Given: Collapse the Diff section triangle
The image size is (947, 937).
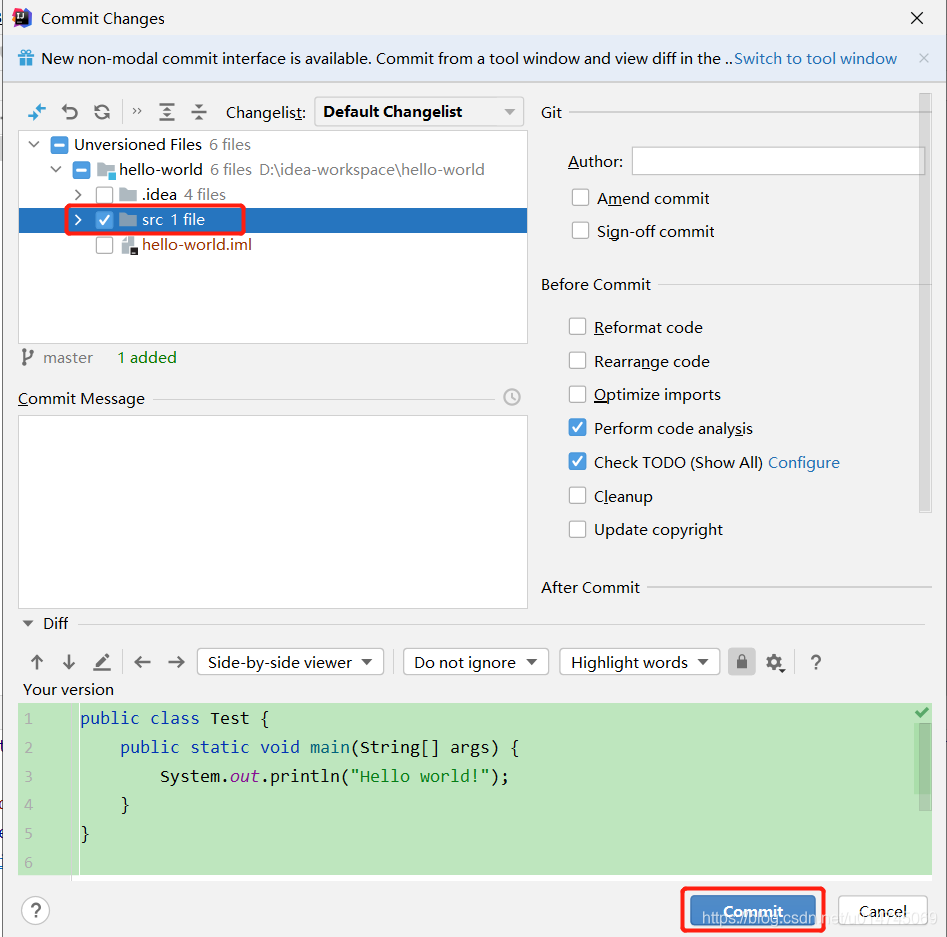Looking at the screenshot, I should (x=28, y=623).
